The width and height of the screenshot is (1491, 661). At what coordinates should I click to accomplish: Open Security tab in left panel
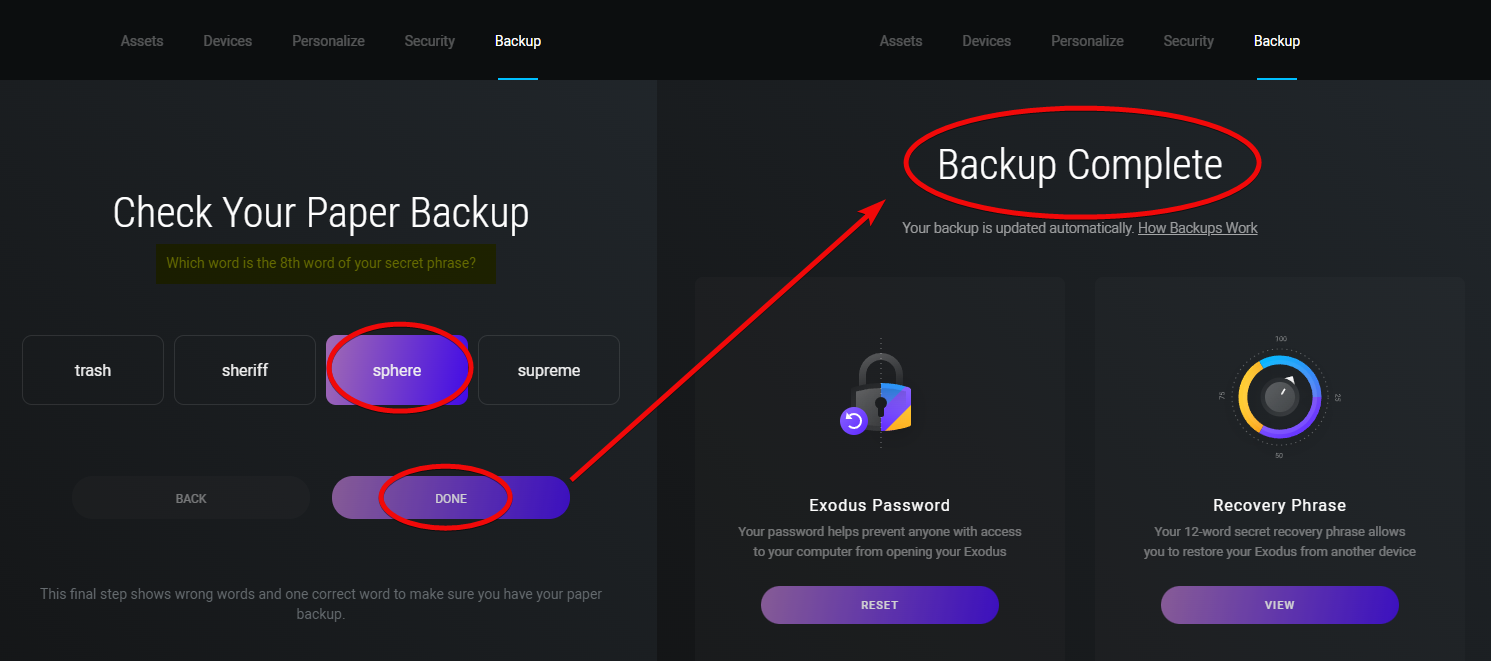(x=430, y=41)
